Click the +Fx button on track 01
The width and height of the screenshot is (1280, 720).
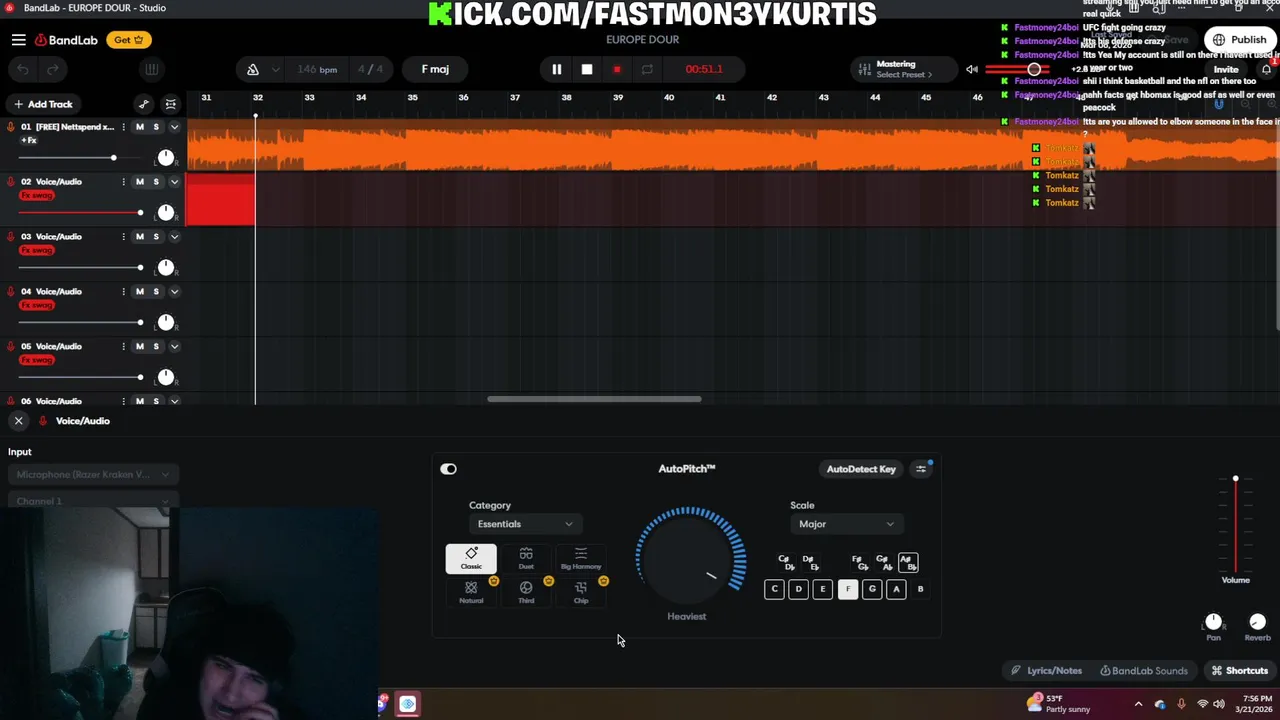[29, 140]
